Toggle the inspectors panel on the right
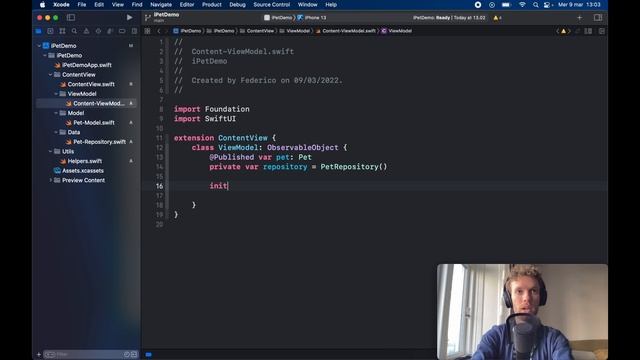640x360 pixels. coord(598,18)
